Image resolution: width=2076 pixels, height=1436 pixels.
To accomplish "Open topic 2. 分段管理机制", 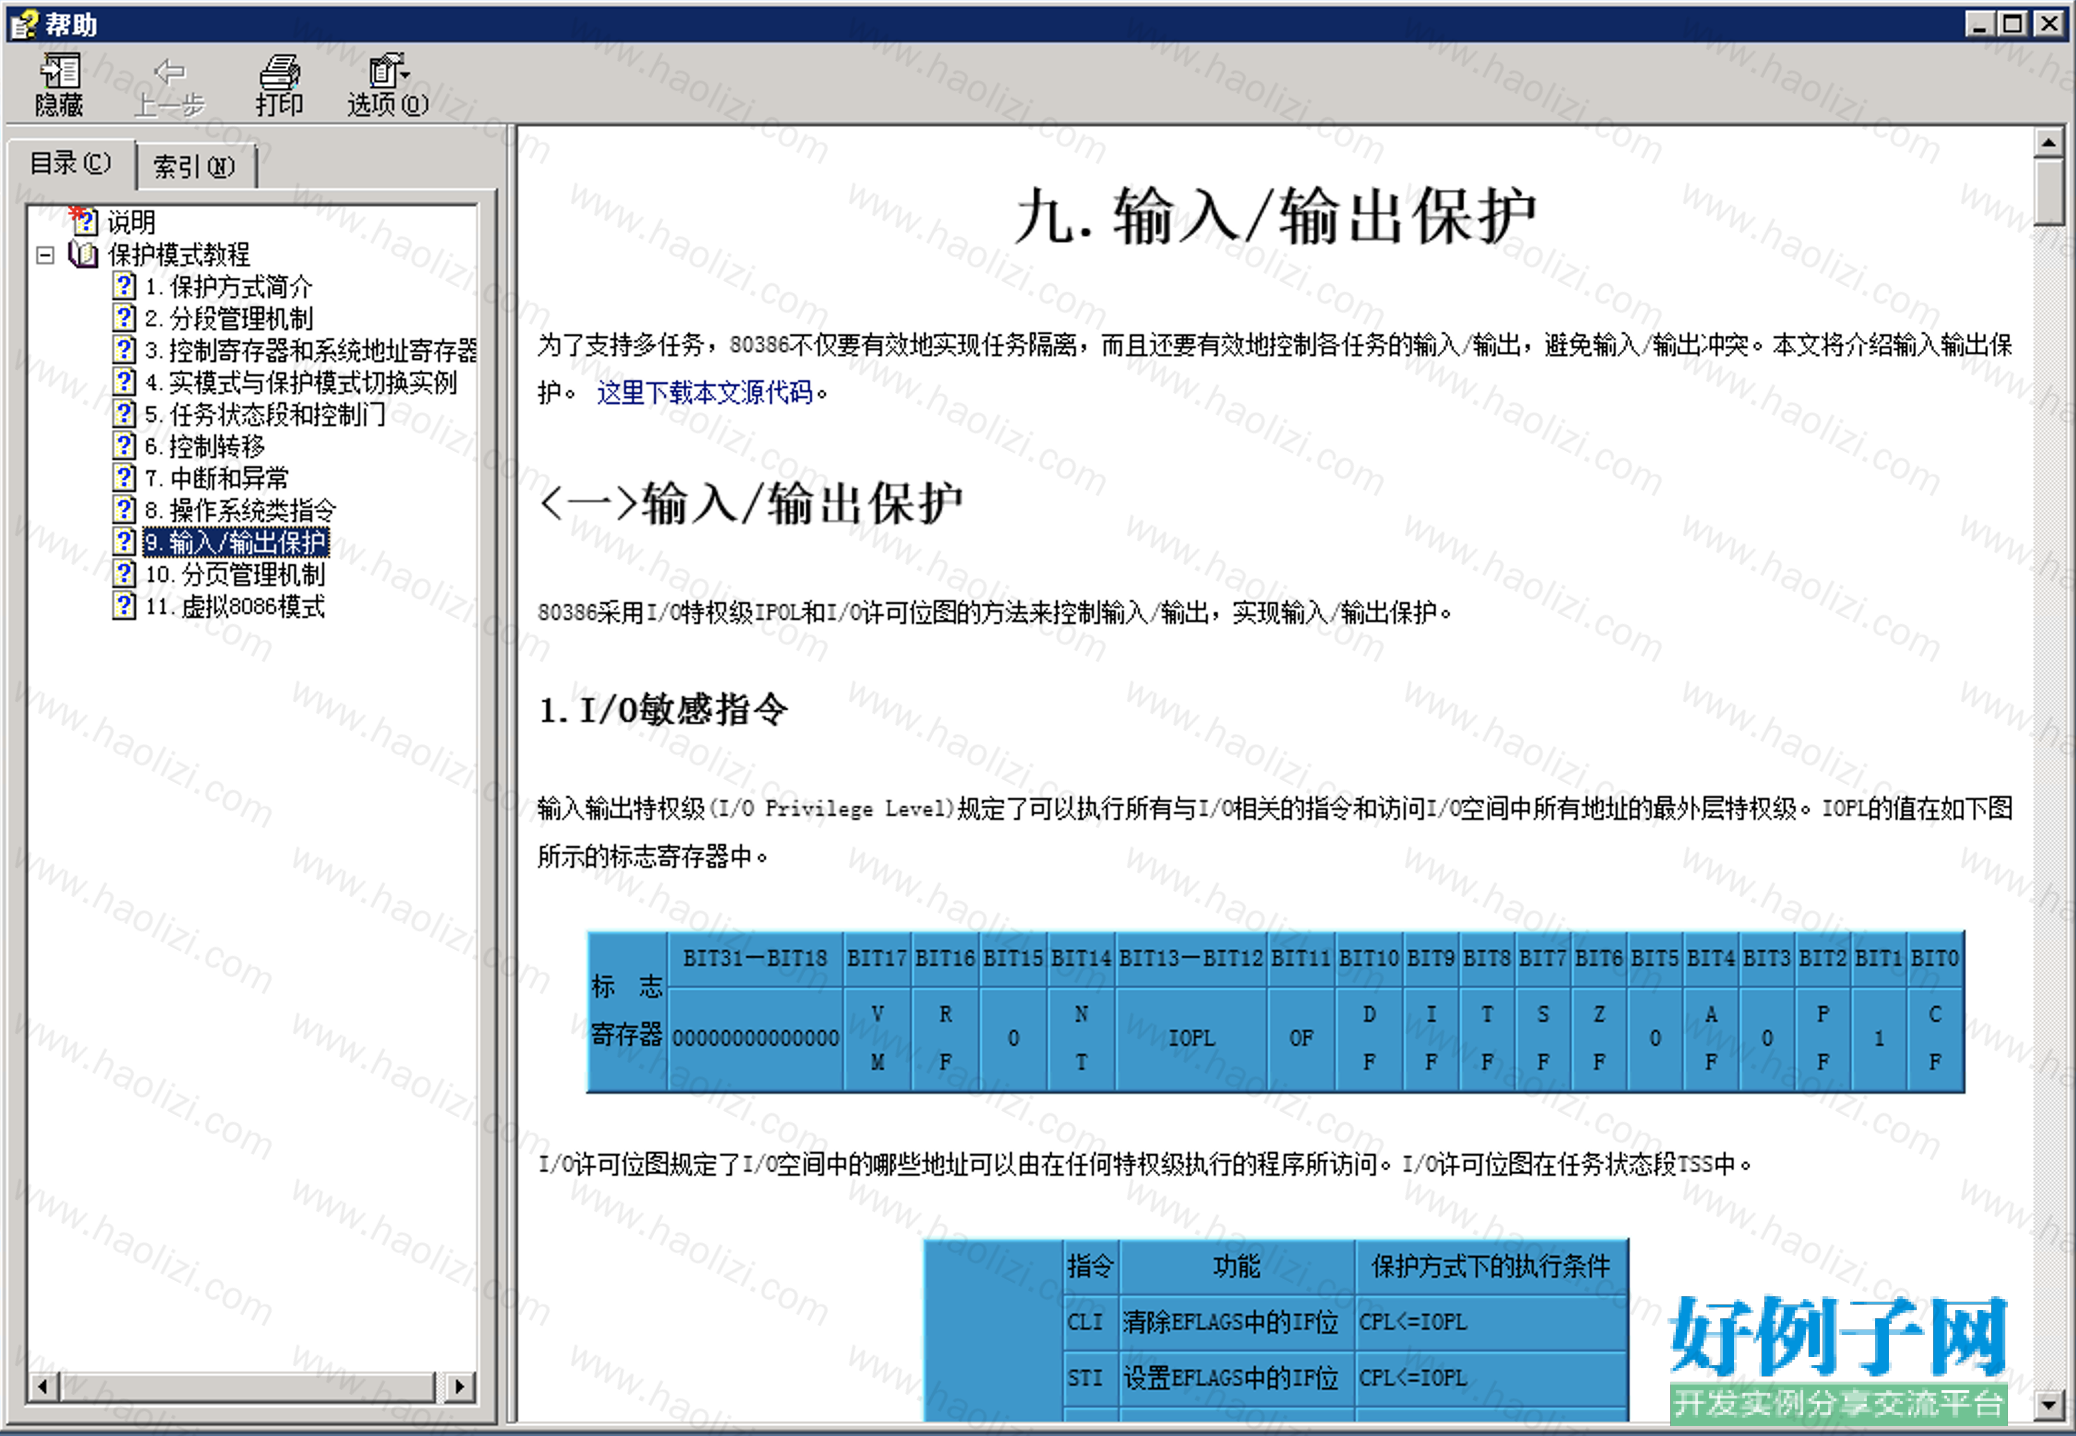I will [x=229, y=319].
